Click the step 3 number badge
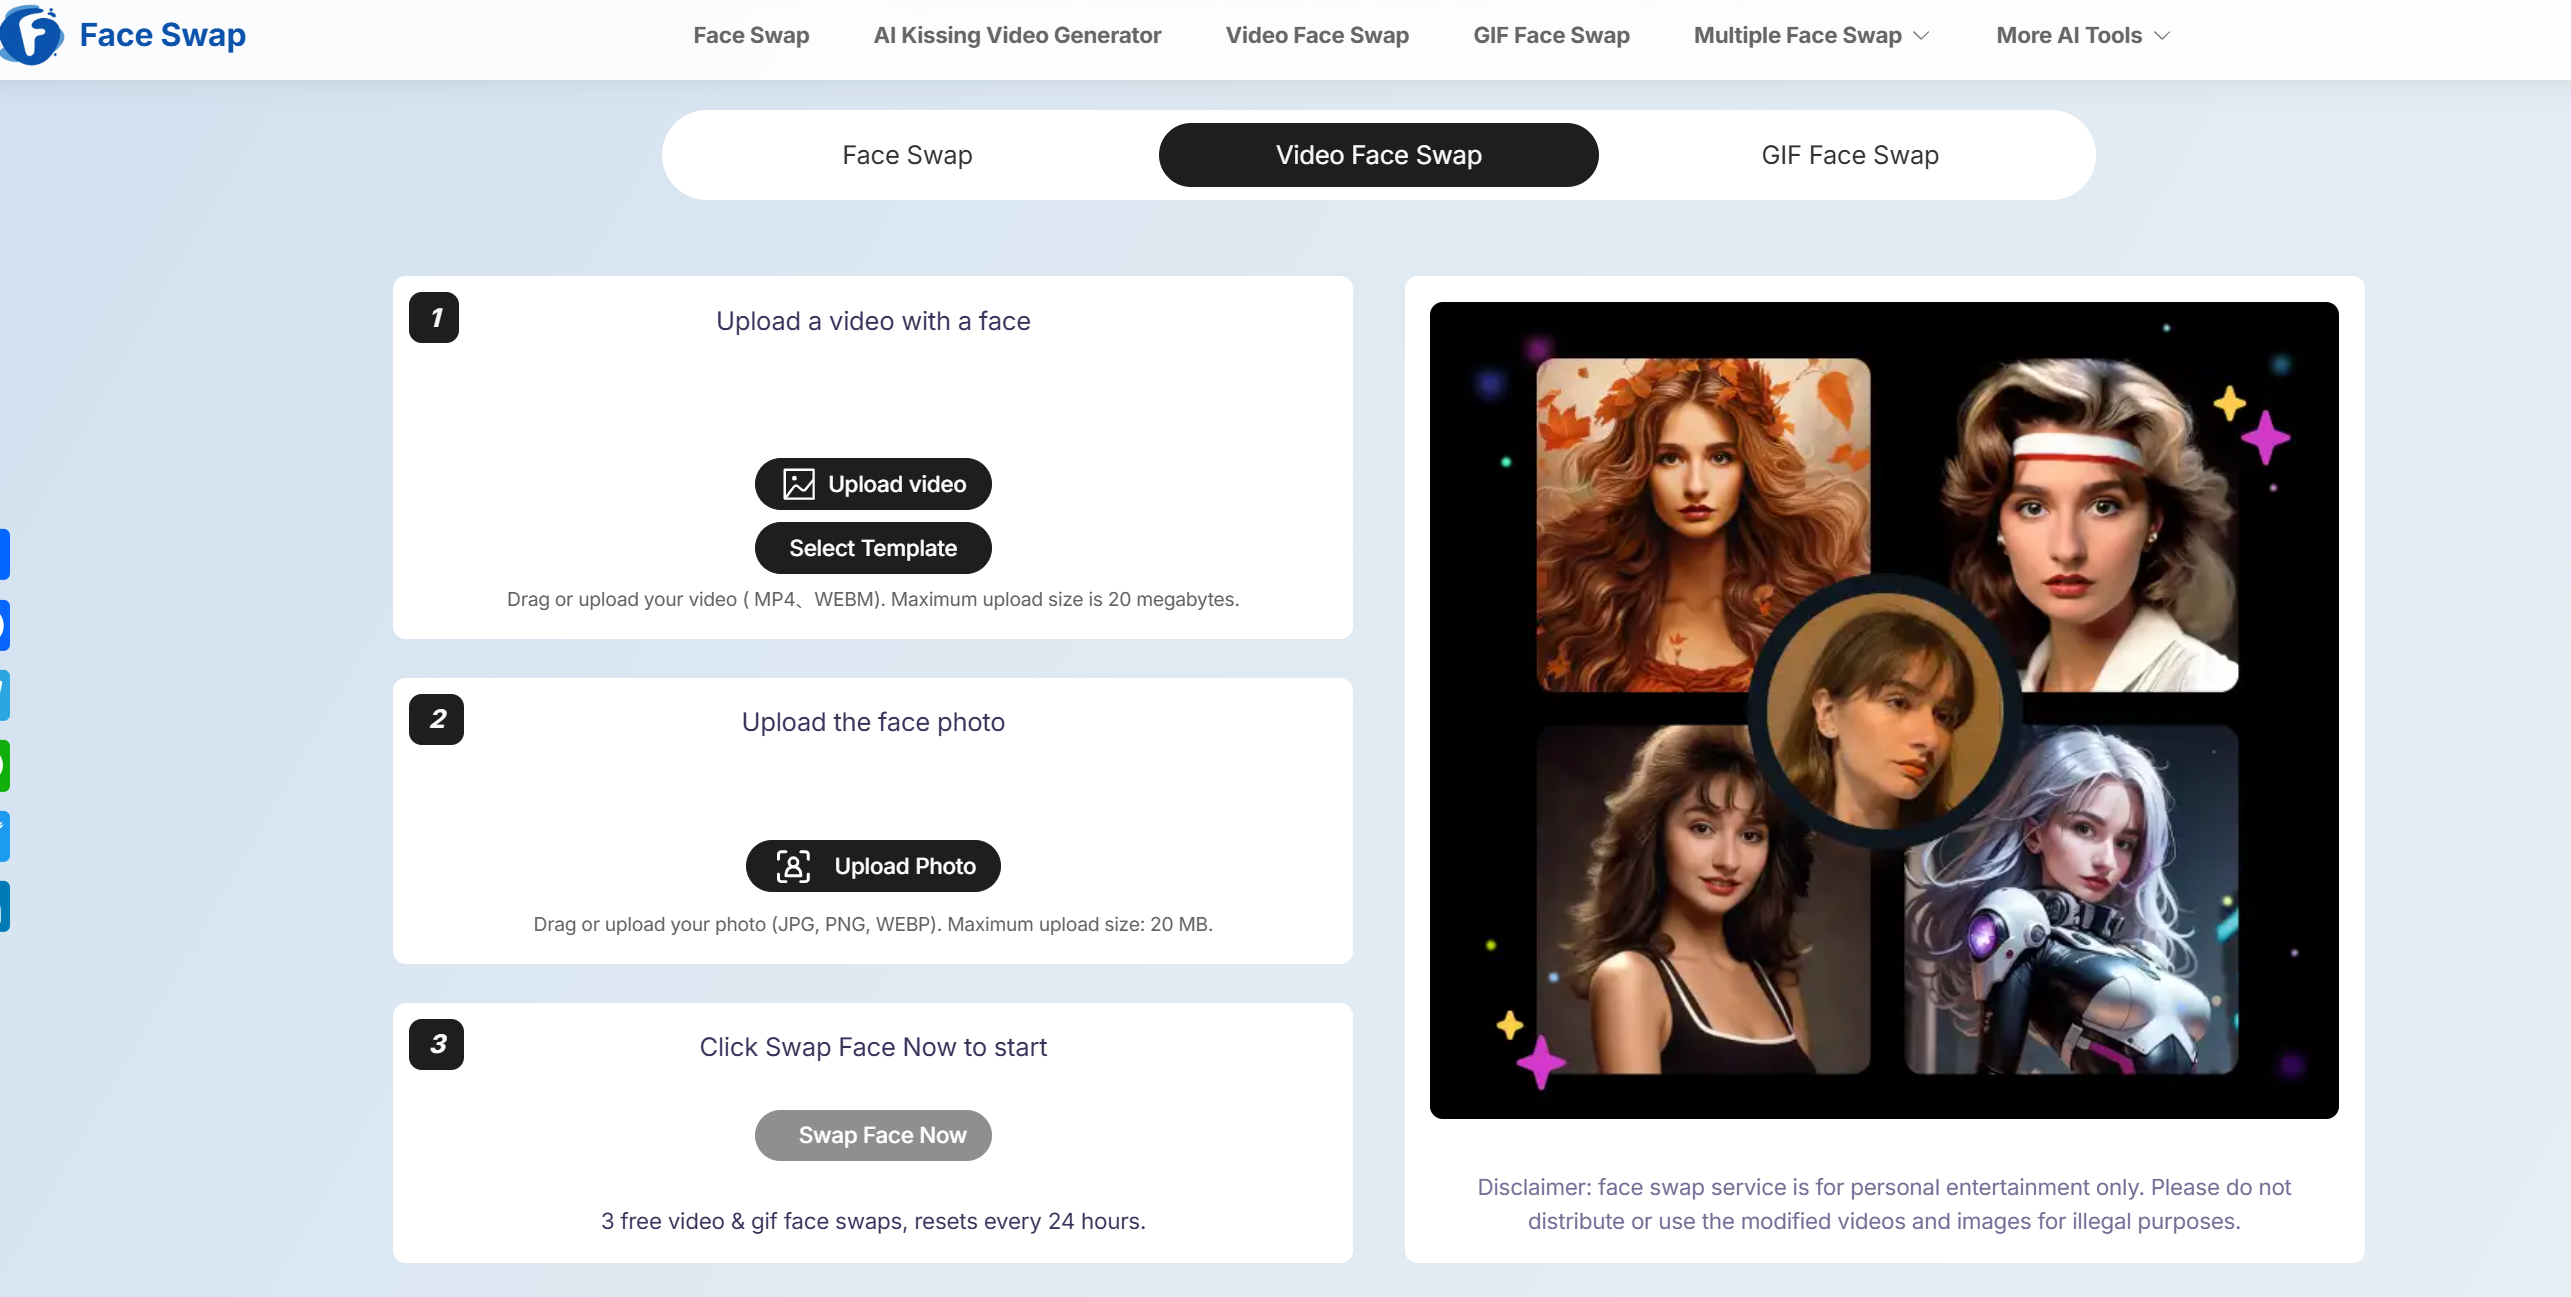This screenshot has width=2571, height=1297. (436, 1044)
